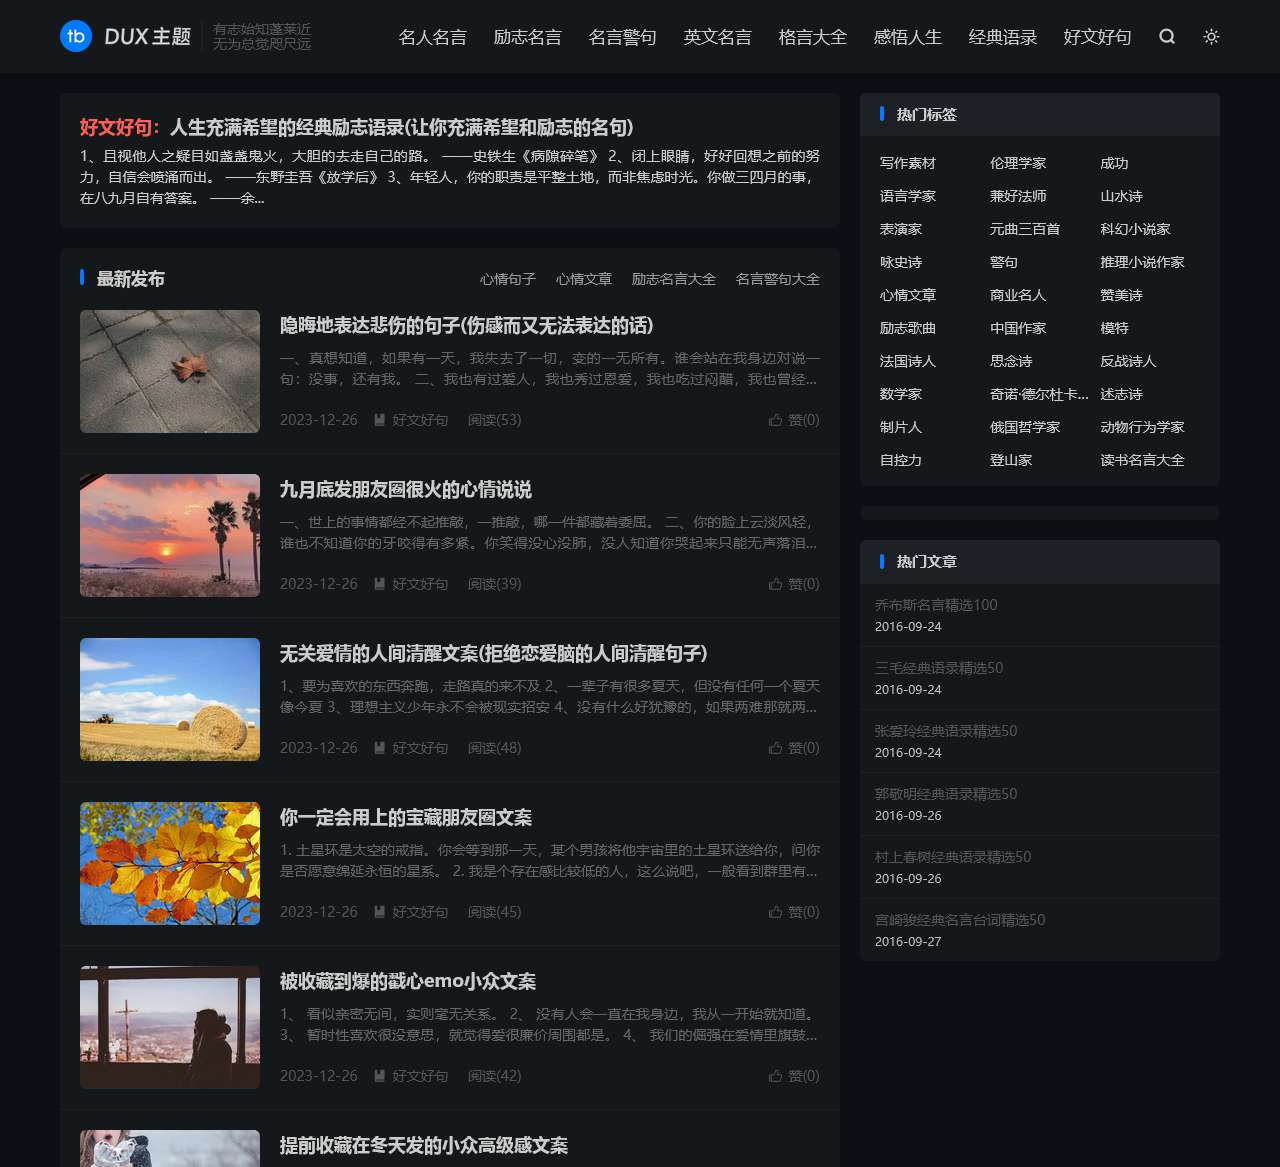Select the 元曲三百首 tag

click(1025, 229)
